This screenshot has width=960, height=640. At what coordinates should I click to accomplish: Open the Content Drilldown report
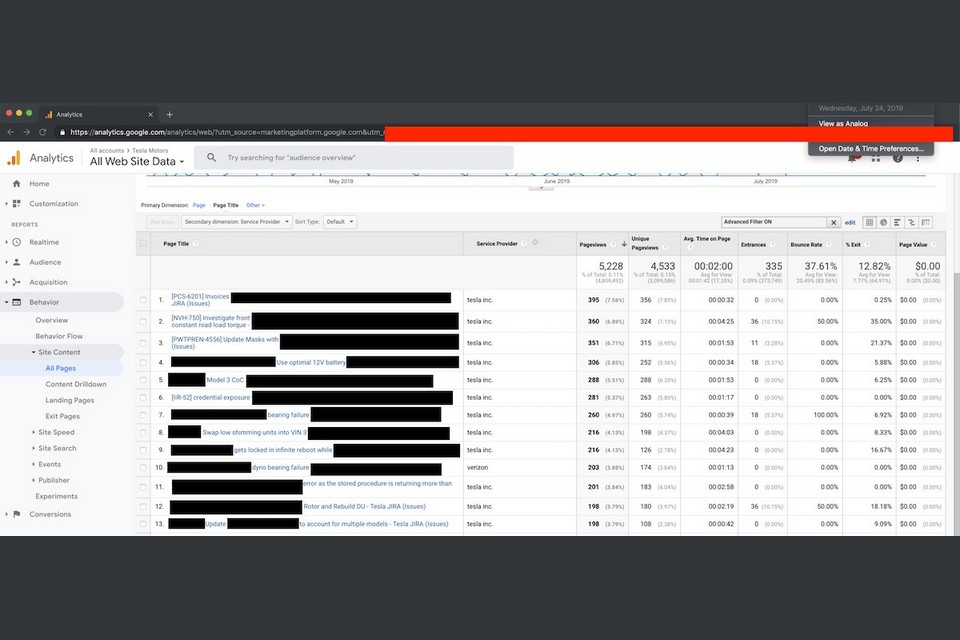(x=76, y=384)
